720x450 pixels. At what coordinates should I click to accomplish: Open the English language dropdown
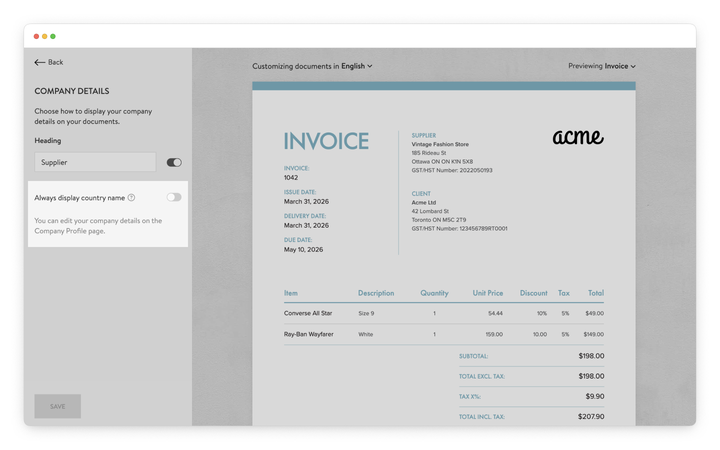tap(357, 66)
